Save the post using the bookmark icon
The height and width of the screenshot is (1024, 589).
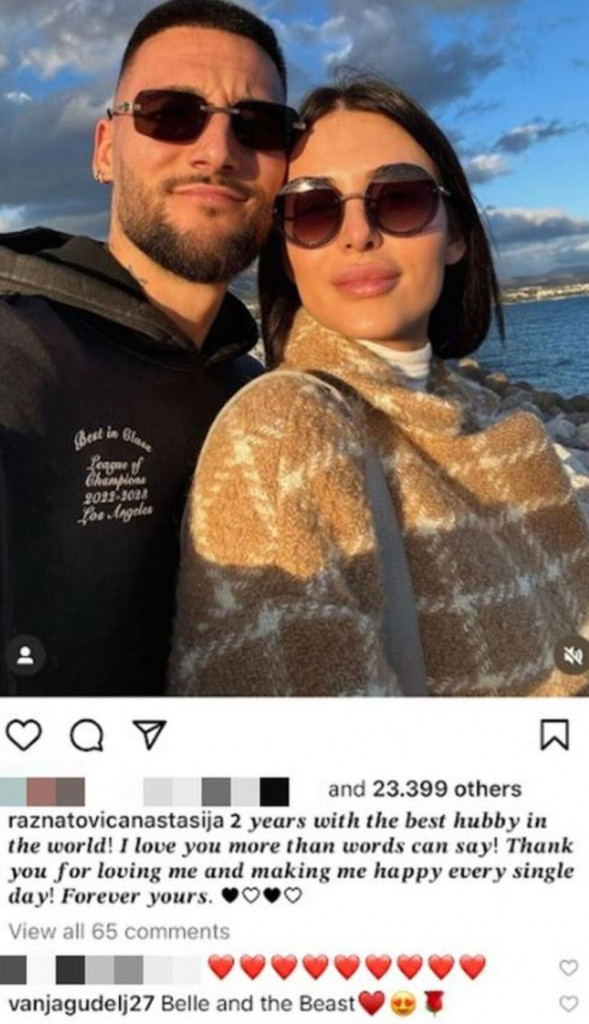554,735
